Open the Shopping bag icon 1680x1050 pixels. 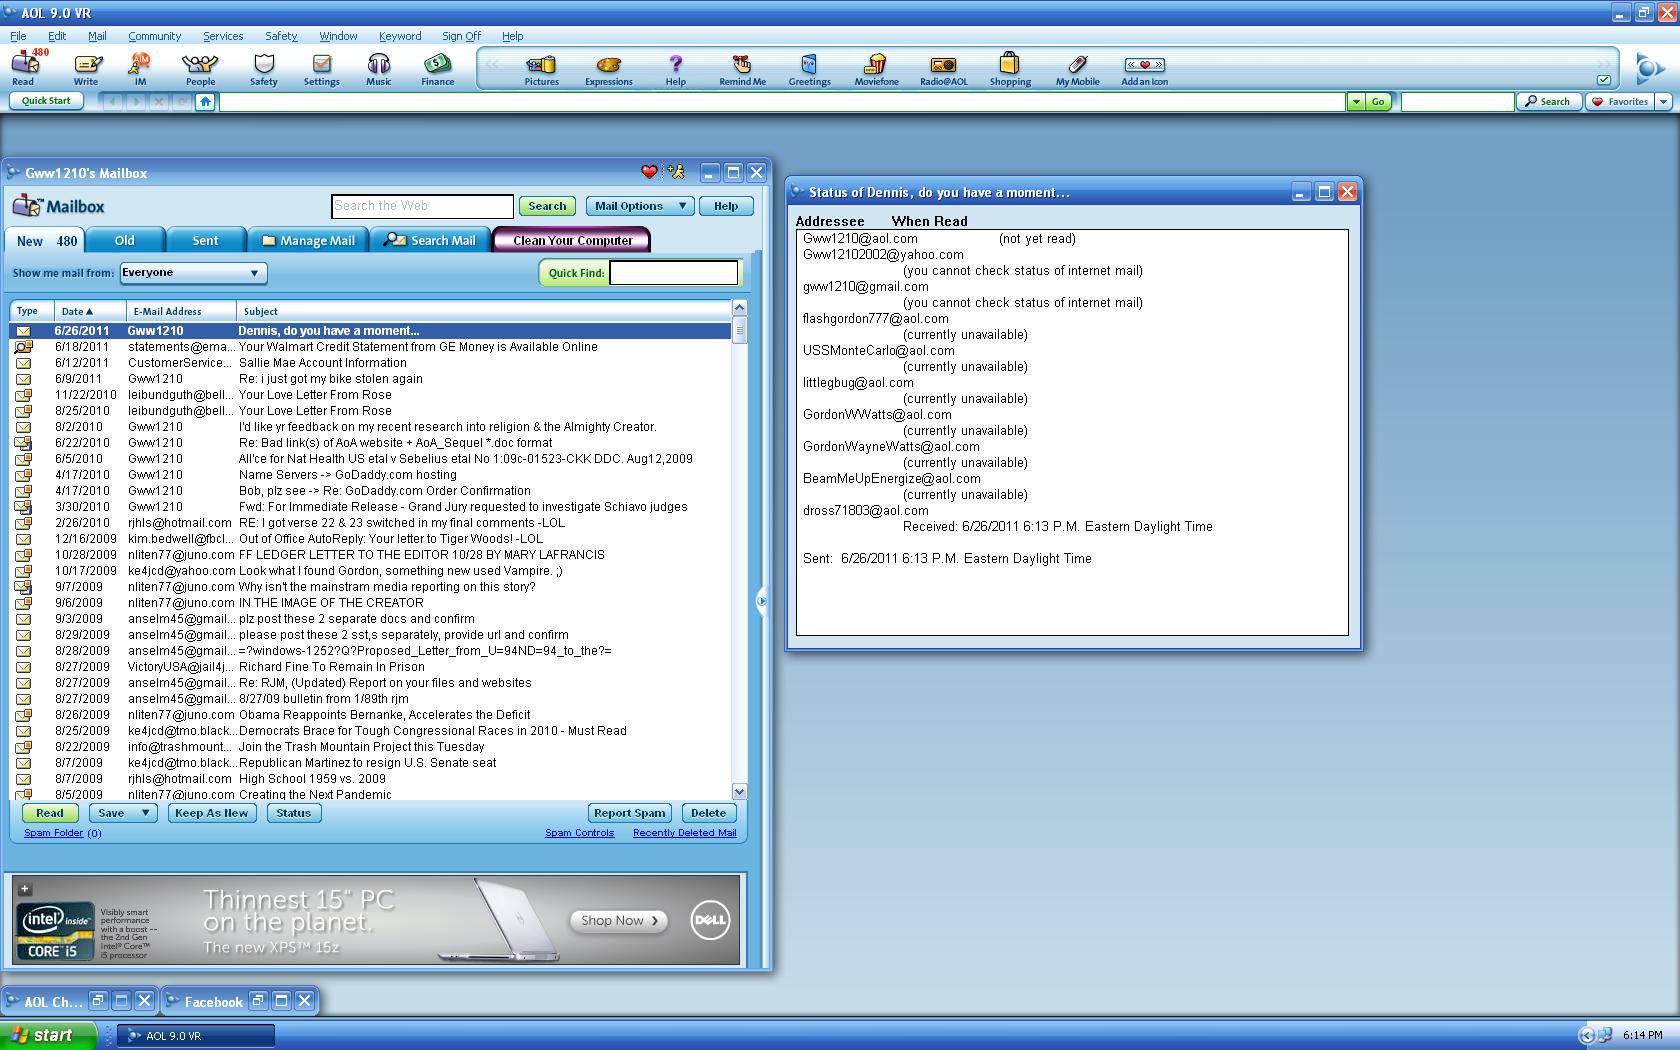(1010, 70)
